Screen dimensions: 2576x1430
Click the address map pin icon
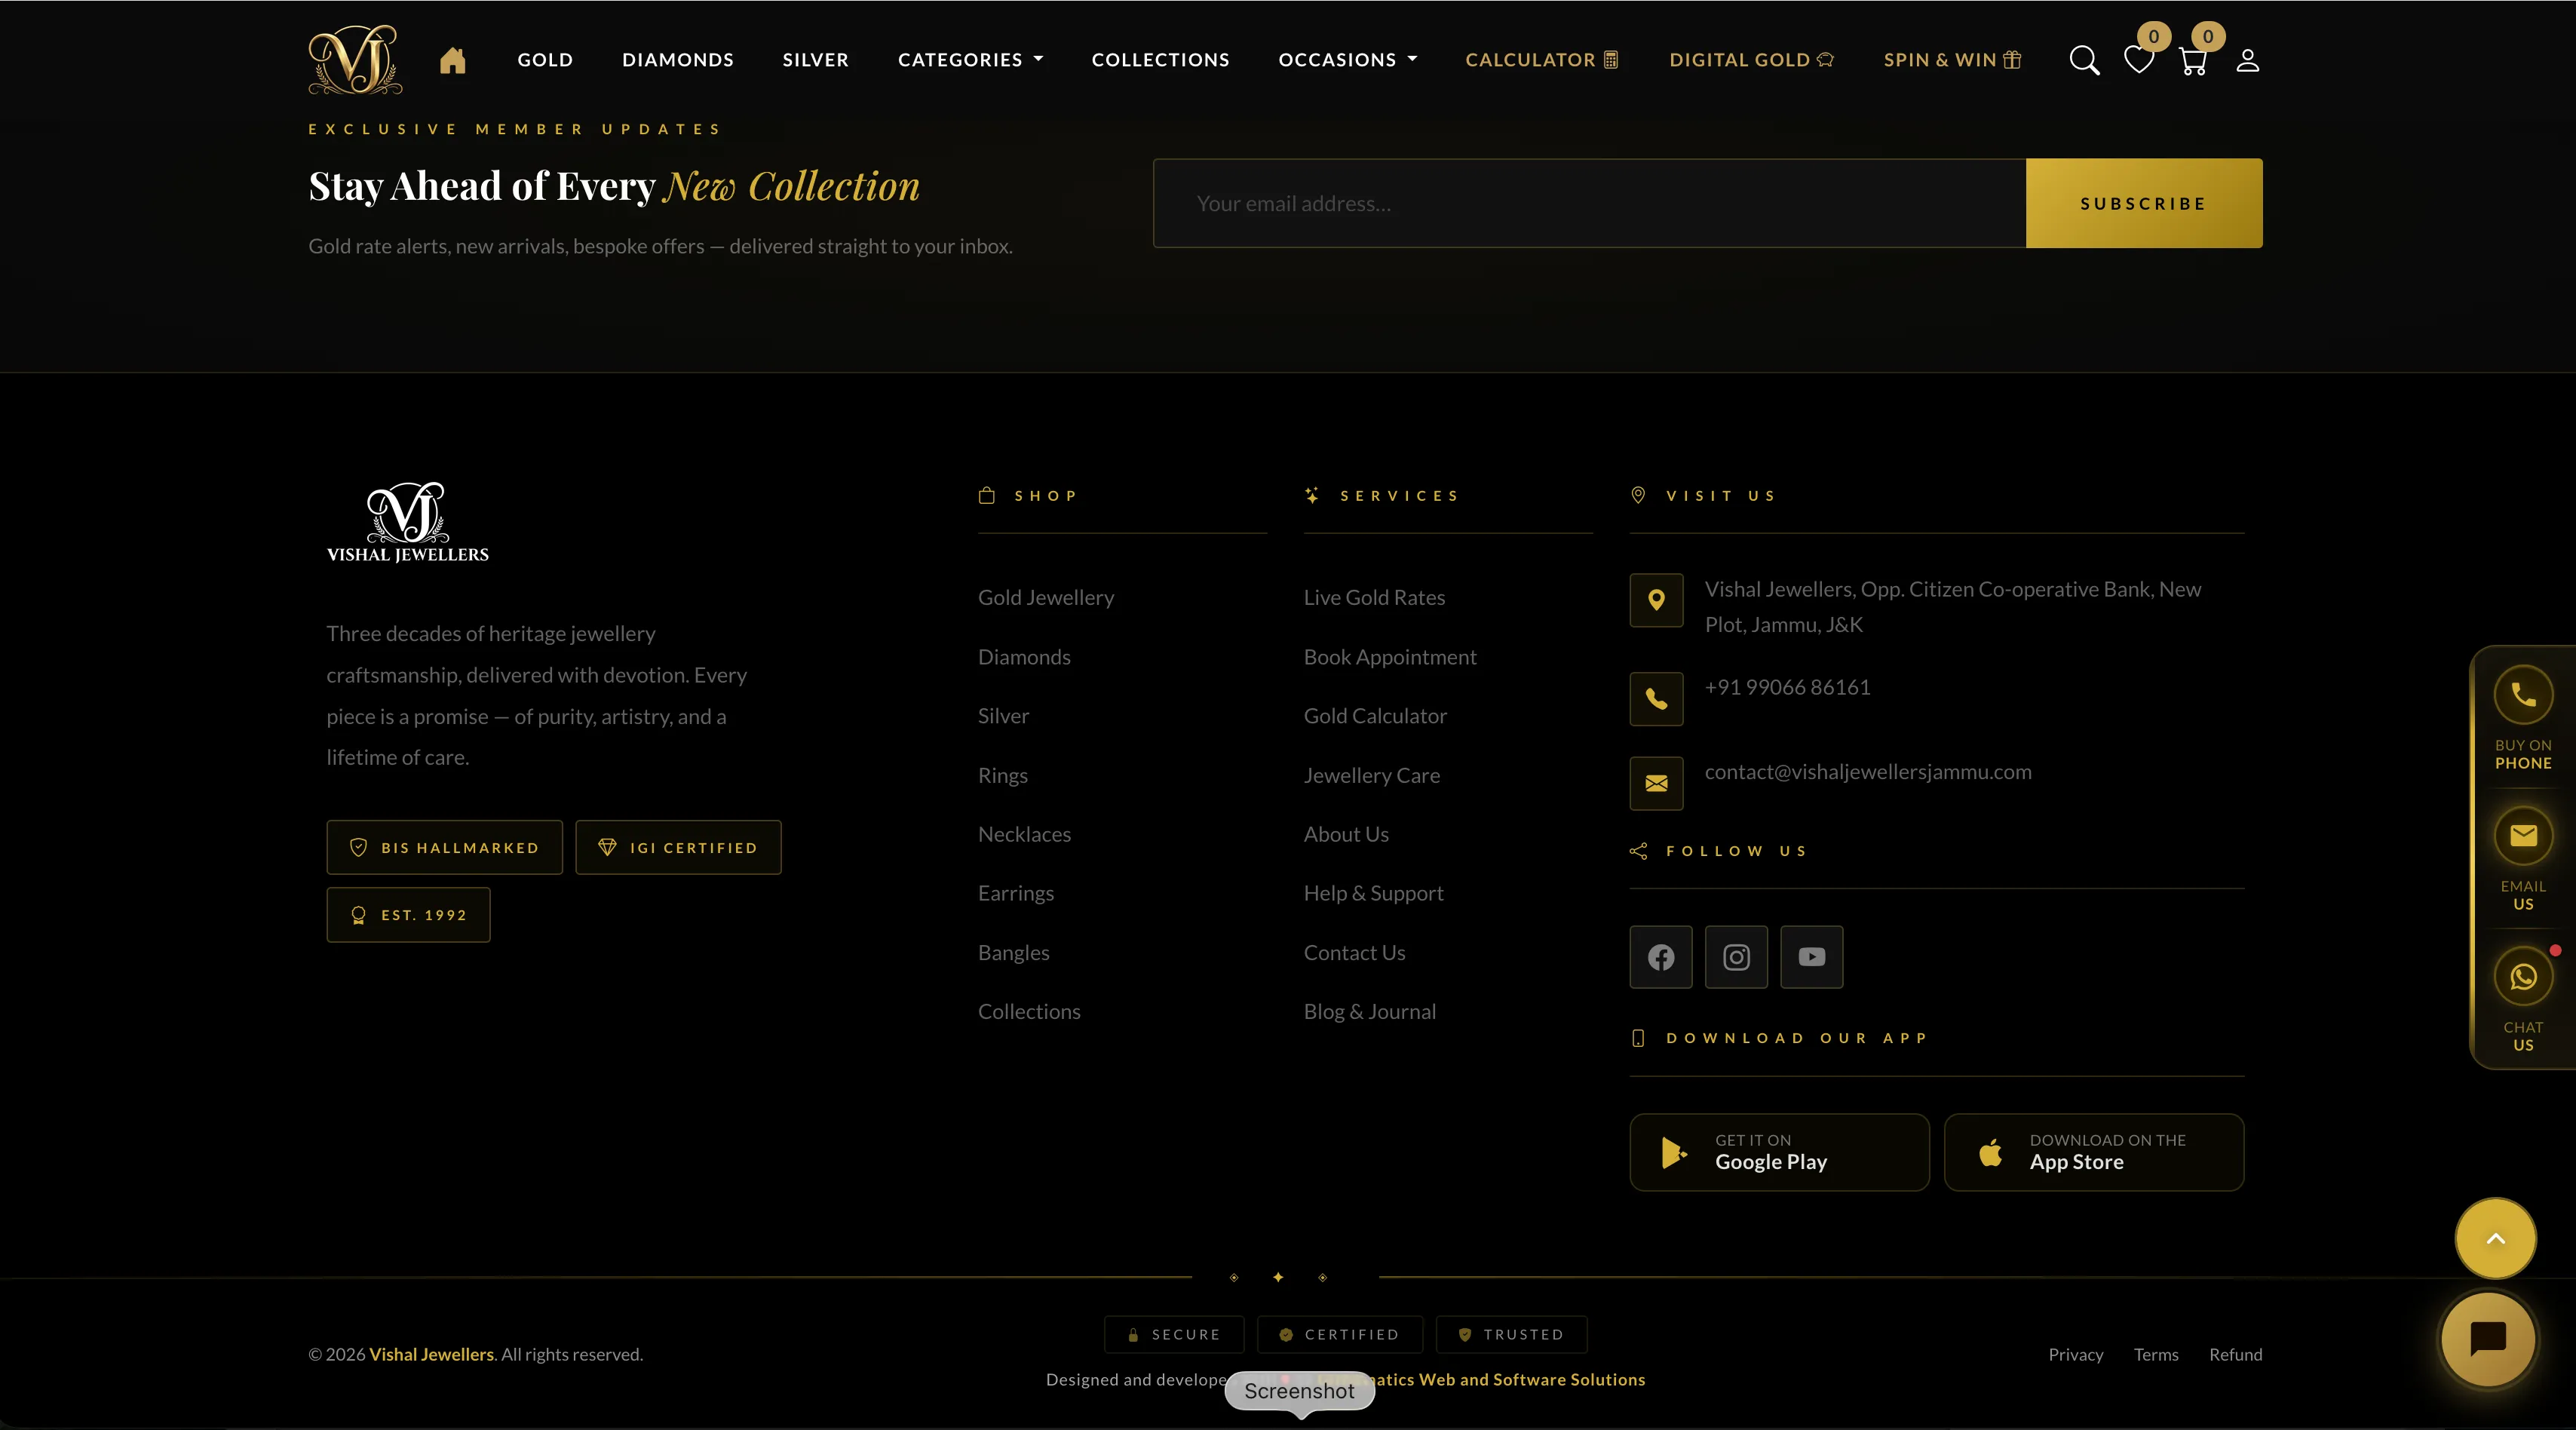1656,600
